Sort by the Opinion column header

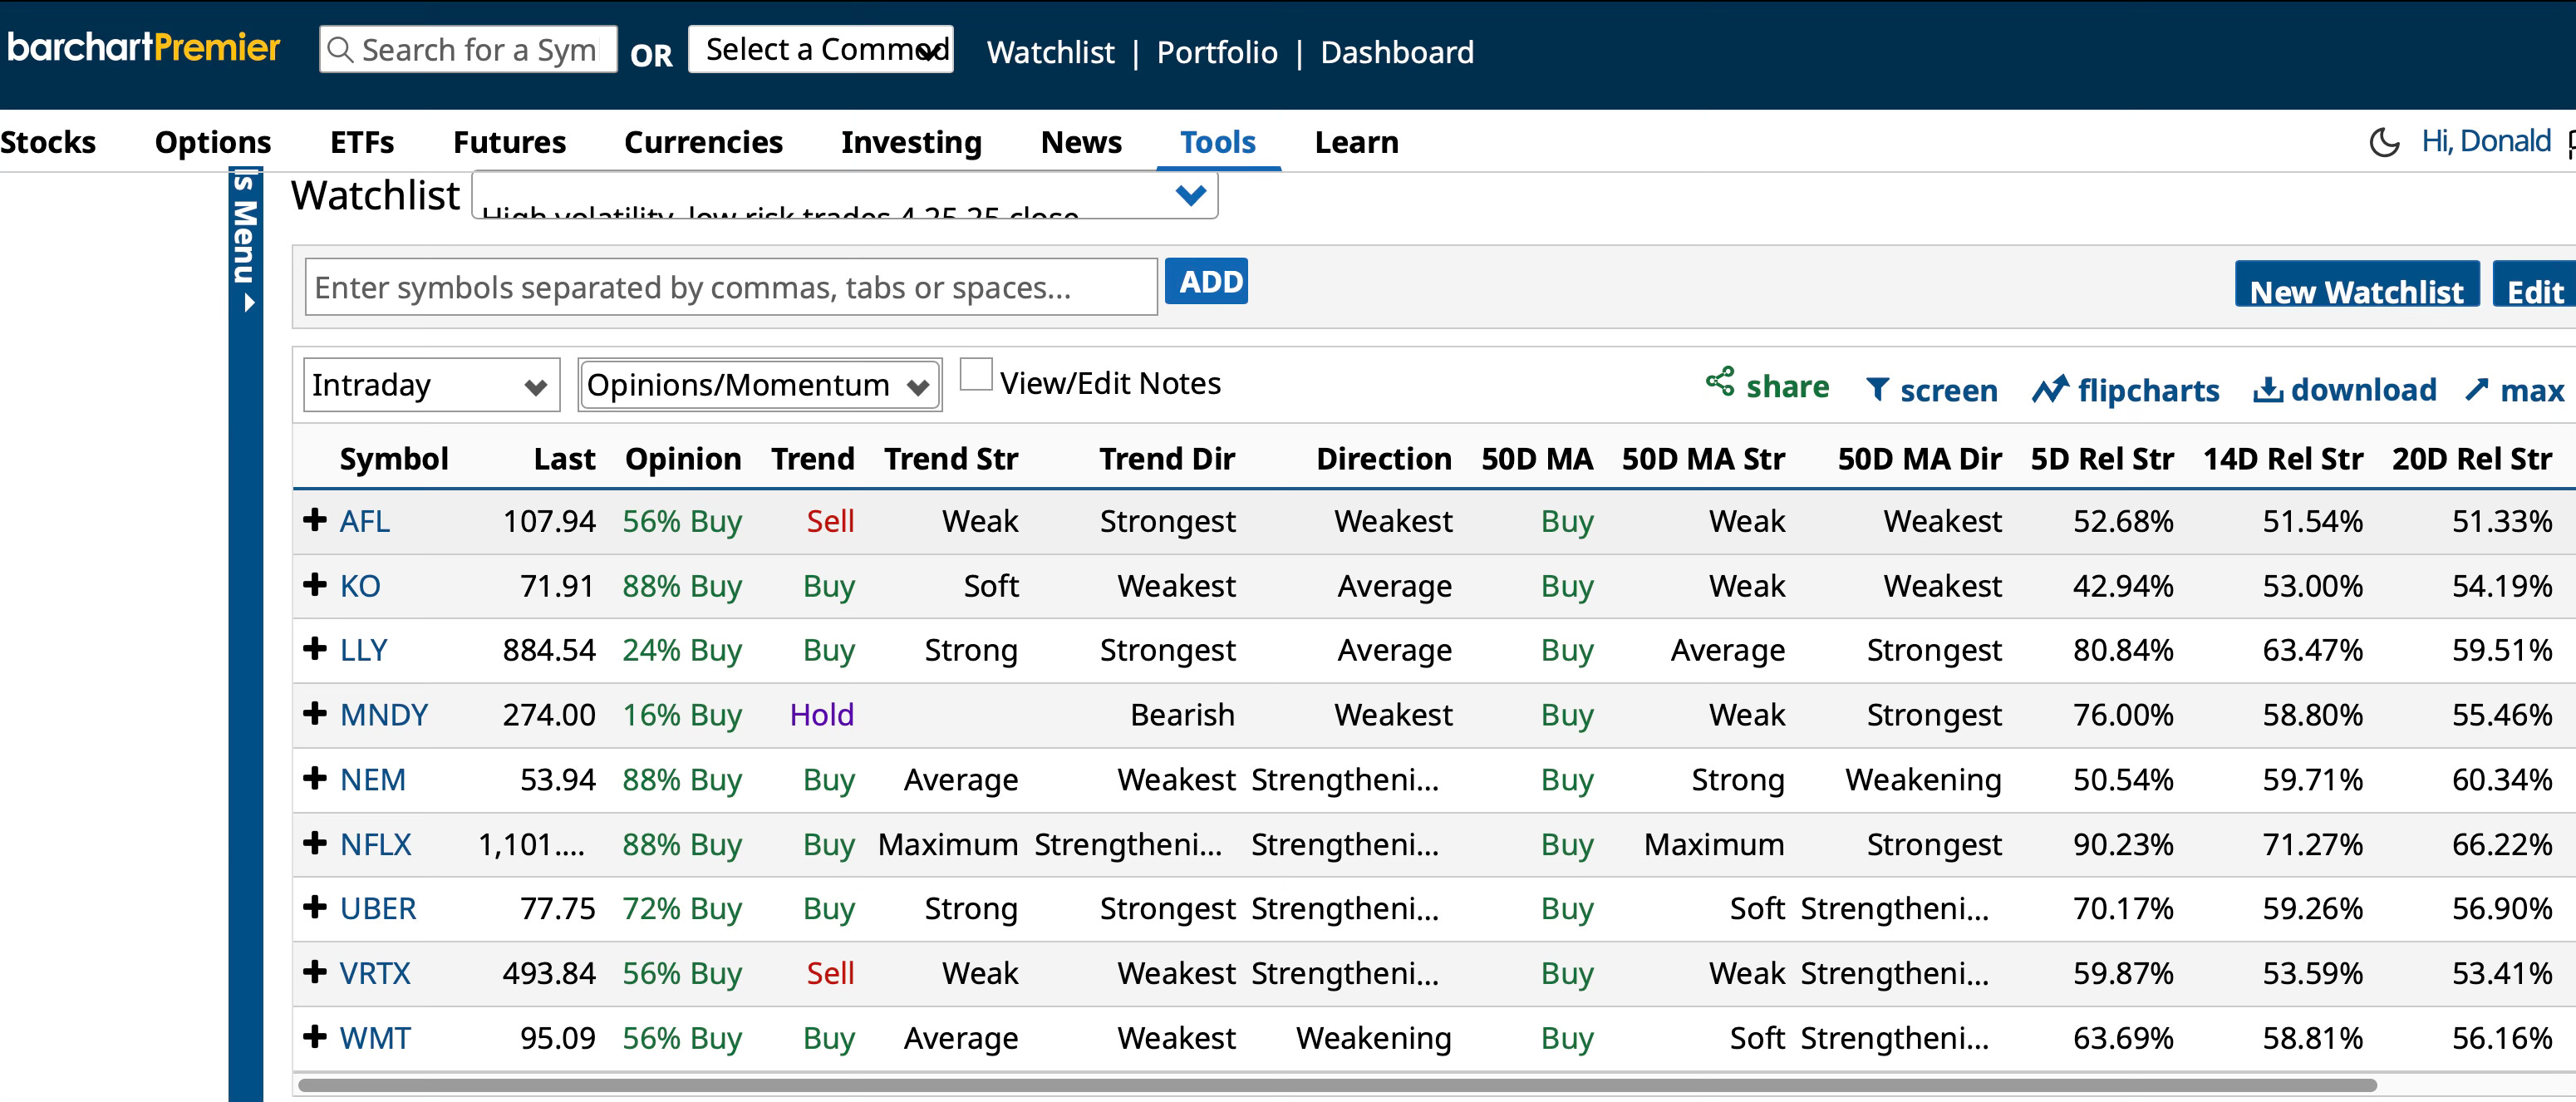pos(683,459)
